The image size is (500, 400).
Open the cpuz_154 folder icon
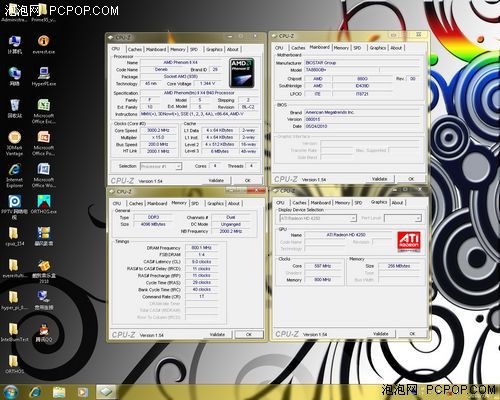point(15,236)
